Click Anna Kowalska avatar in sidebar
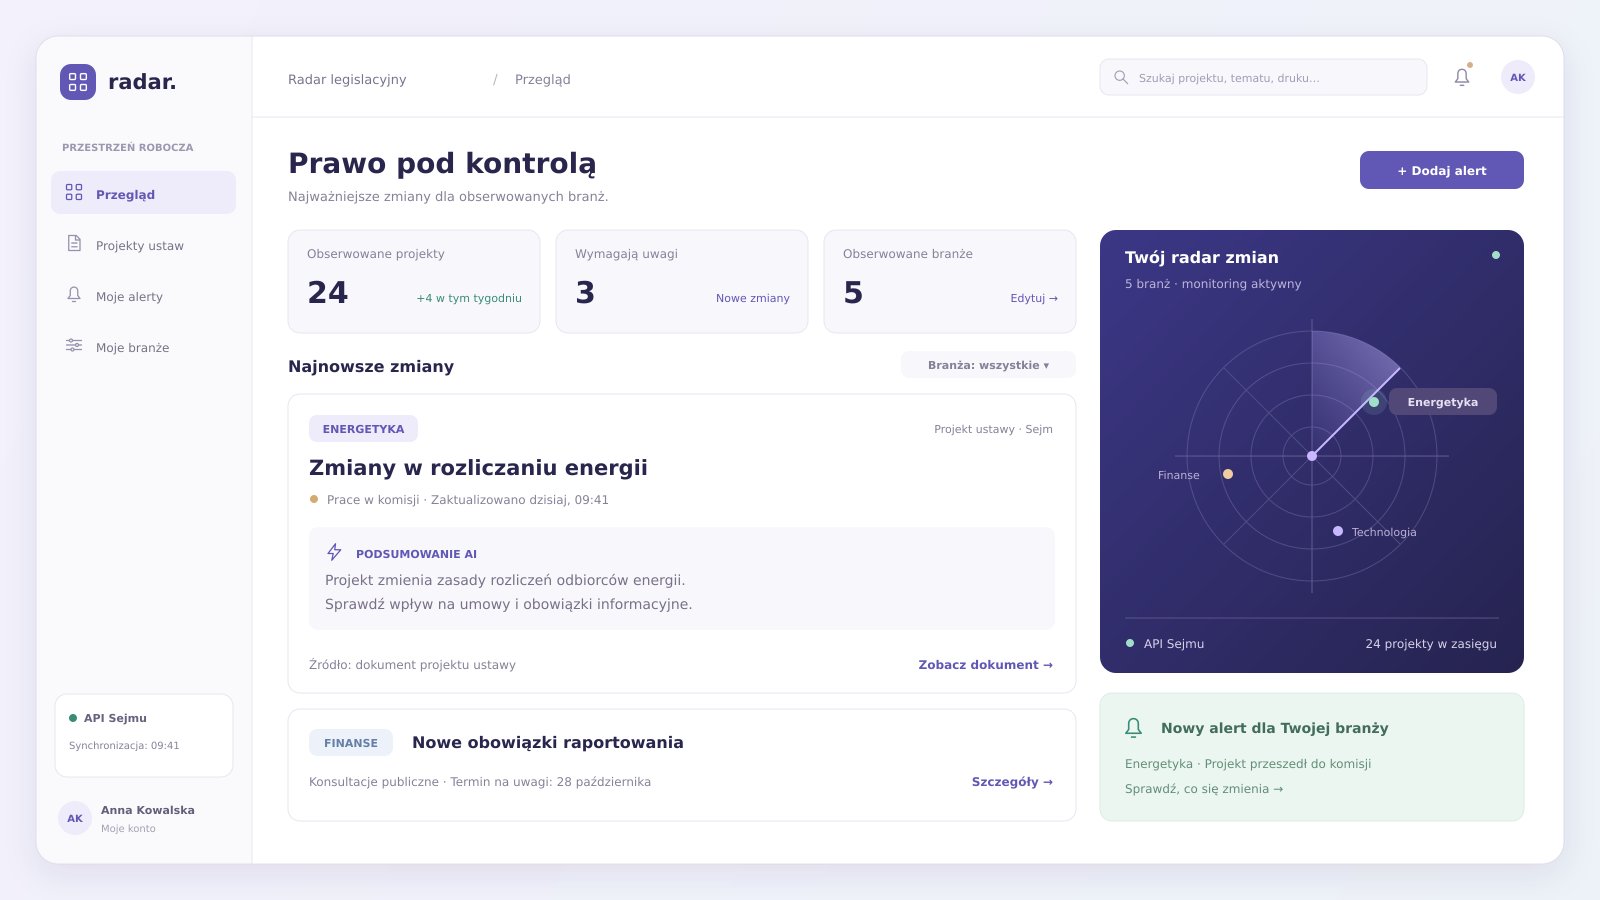1600x900 pixels. click(x=75, y=818)
